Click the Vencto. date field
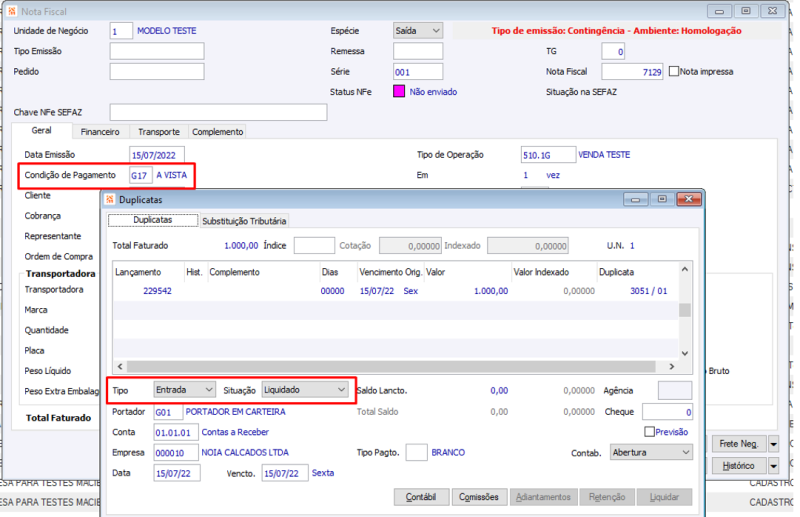The image size is (800, 517). pyautogui.click(x=285, y=473)
